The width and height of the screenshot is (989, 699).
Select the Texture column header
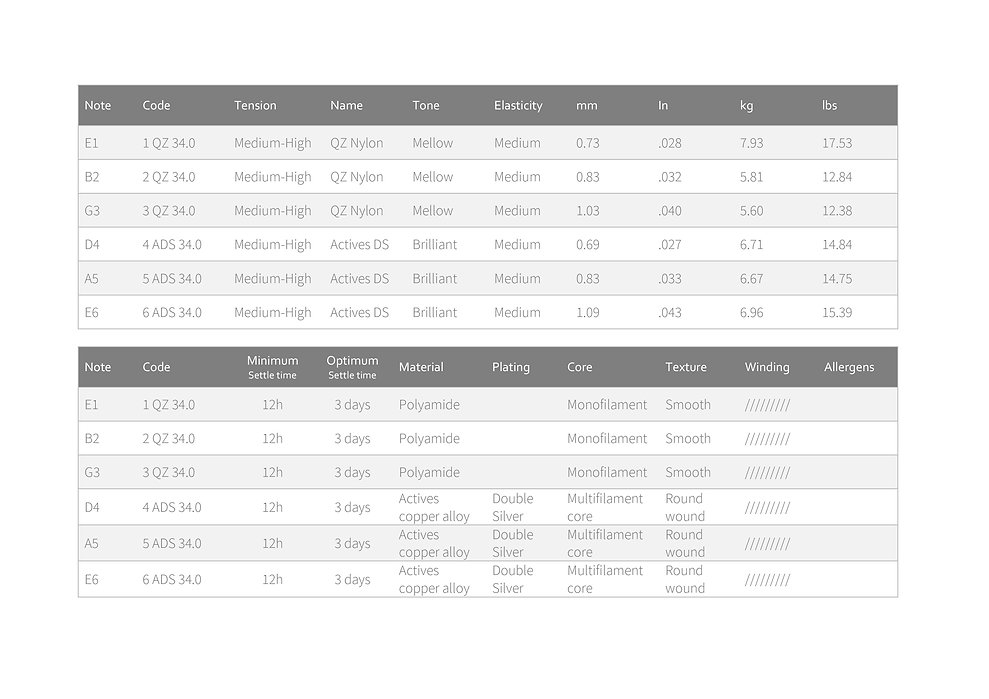(685, 367)
